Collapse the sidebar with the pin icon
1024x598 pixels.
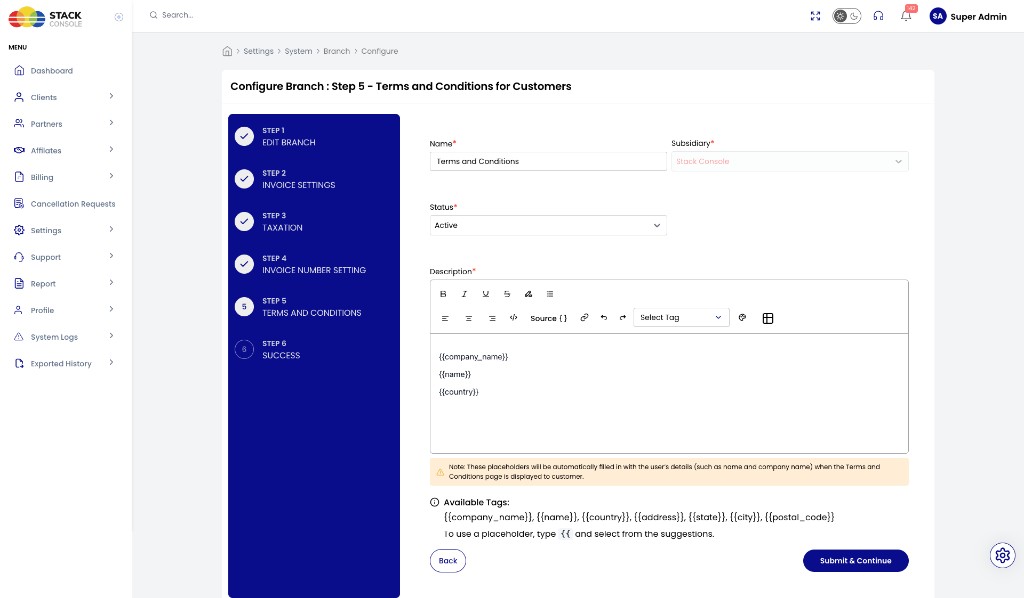[x=119, y=17]
